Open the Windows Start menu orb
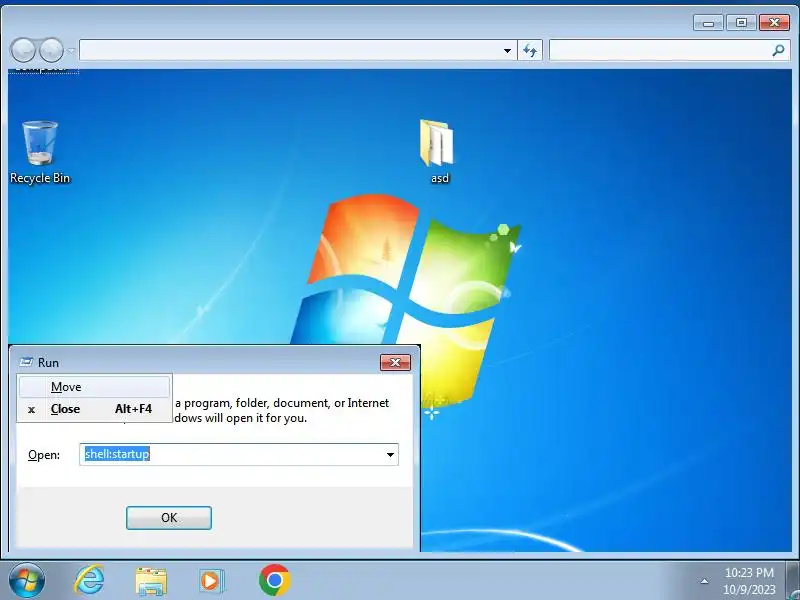This screenshot has height=600, width=800. pyautogui.click(x=27, y=580)
